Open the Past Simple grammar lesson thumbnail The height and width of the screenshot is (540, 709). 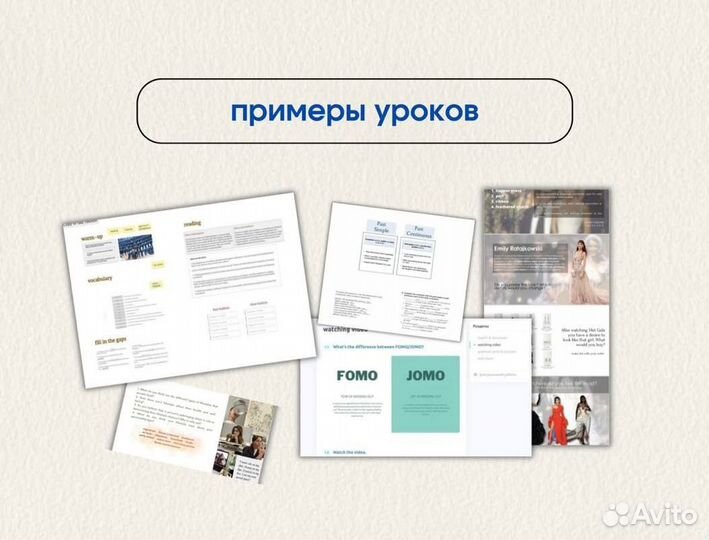[396, 270]
